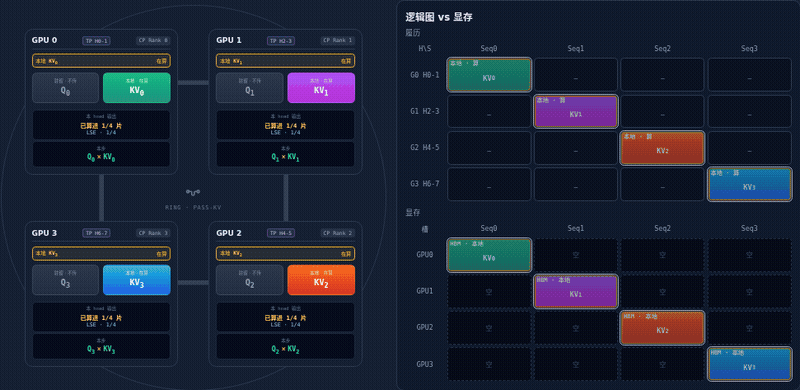
Task: Select the Q₀ query block
Action: coord(65,88)
